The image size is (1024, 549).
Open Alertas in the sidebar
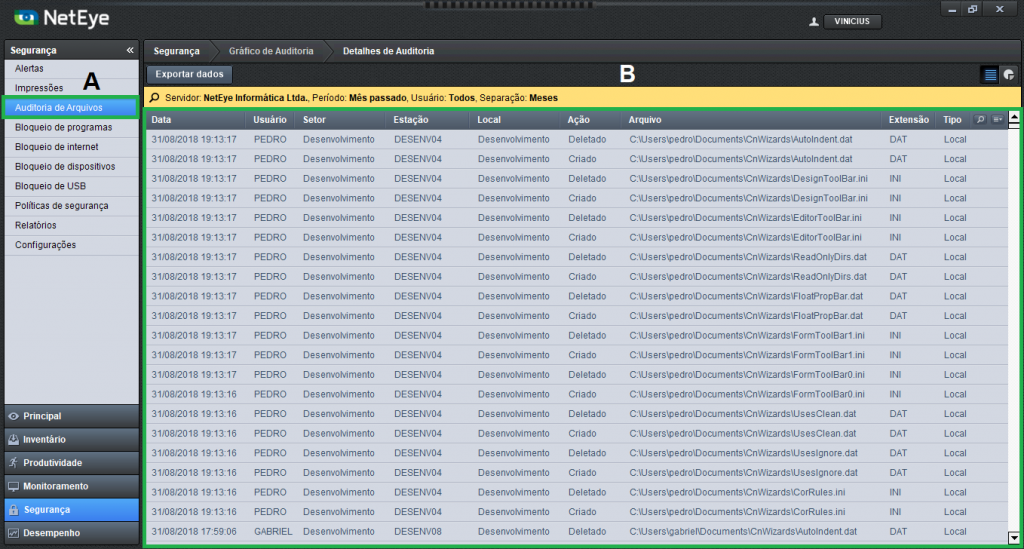click(x=71, y=69)
